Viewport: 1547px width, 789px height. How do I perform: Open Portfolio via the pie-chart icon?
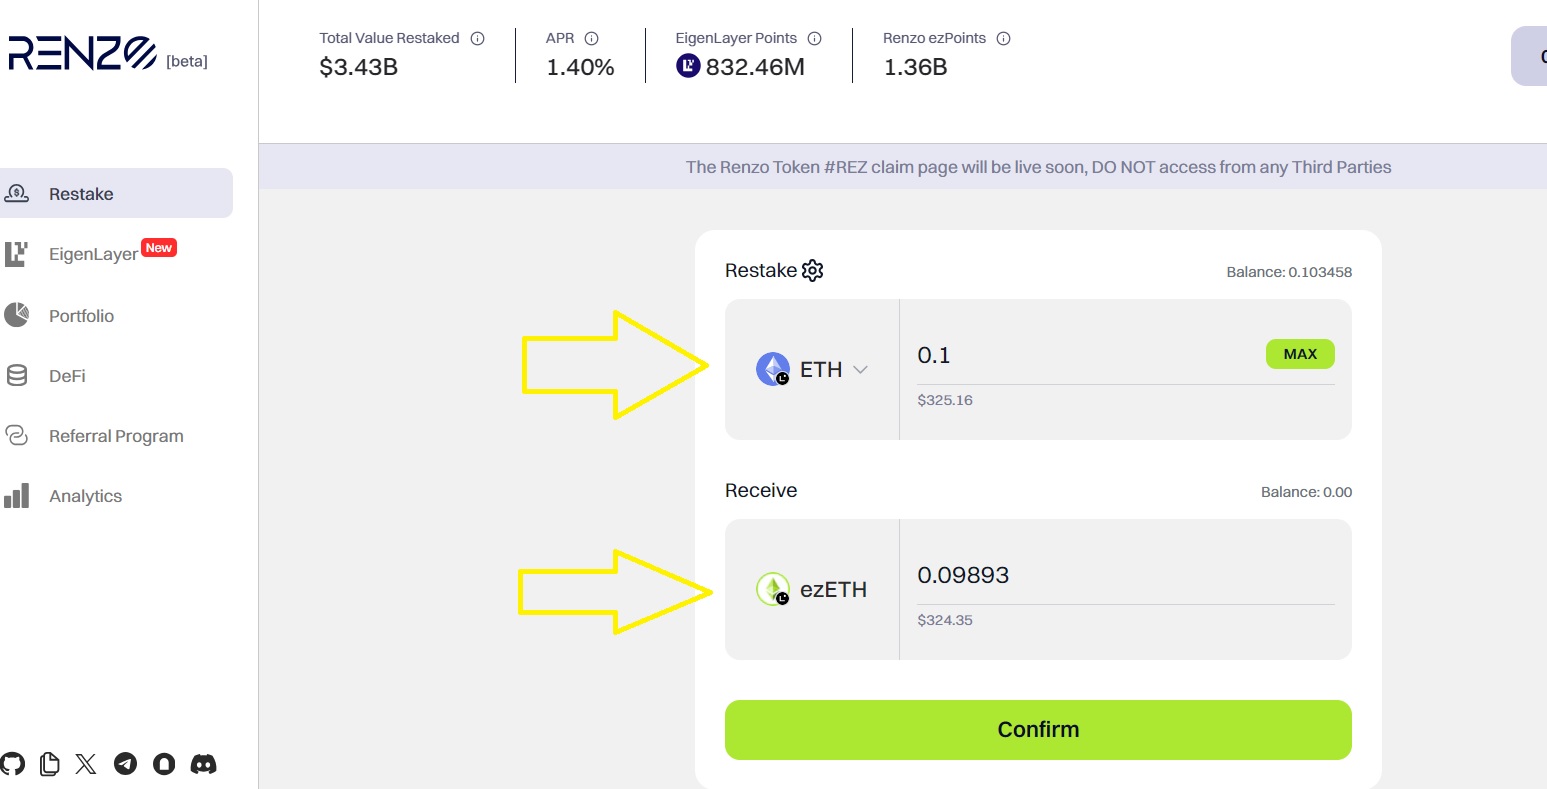point(17,315)
